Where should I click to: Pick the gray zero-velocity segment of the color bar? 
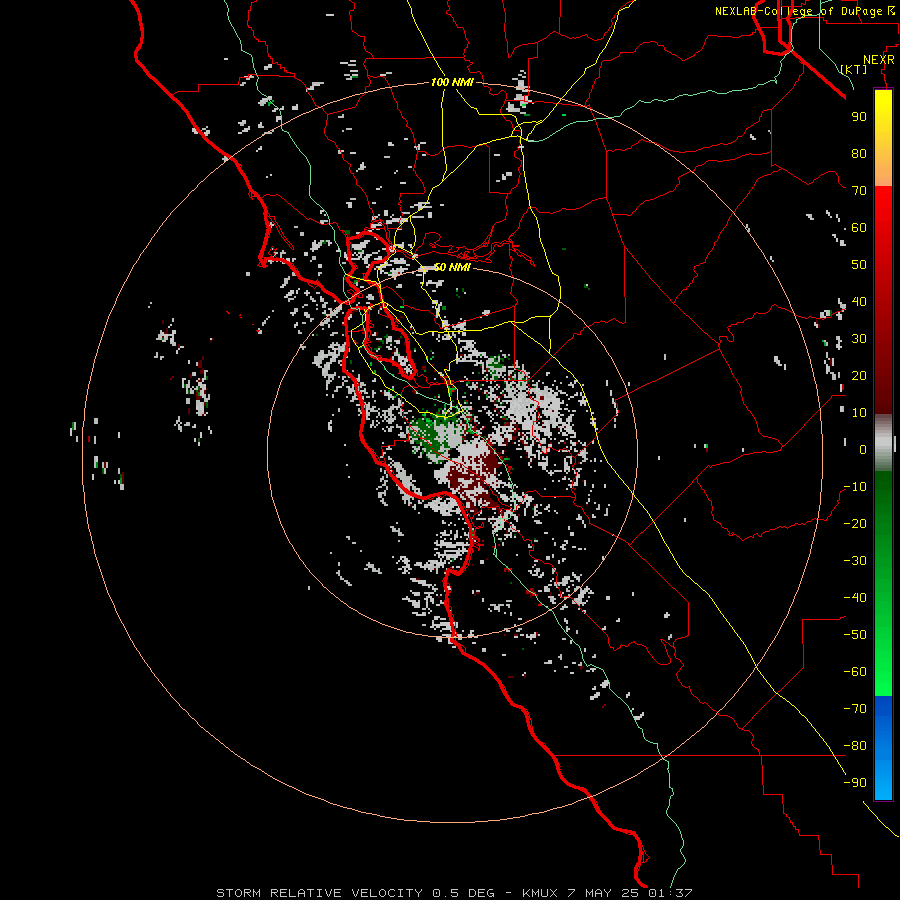point(883,443)
